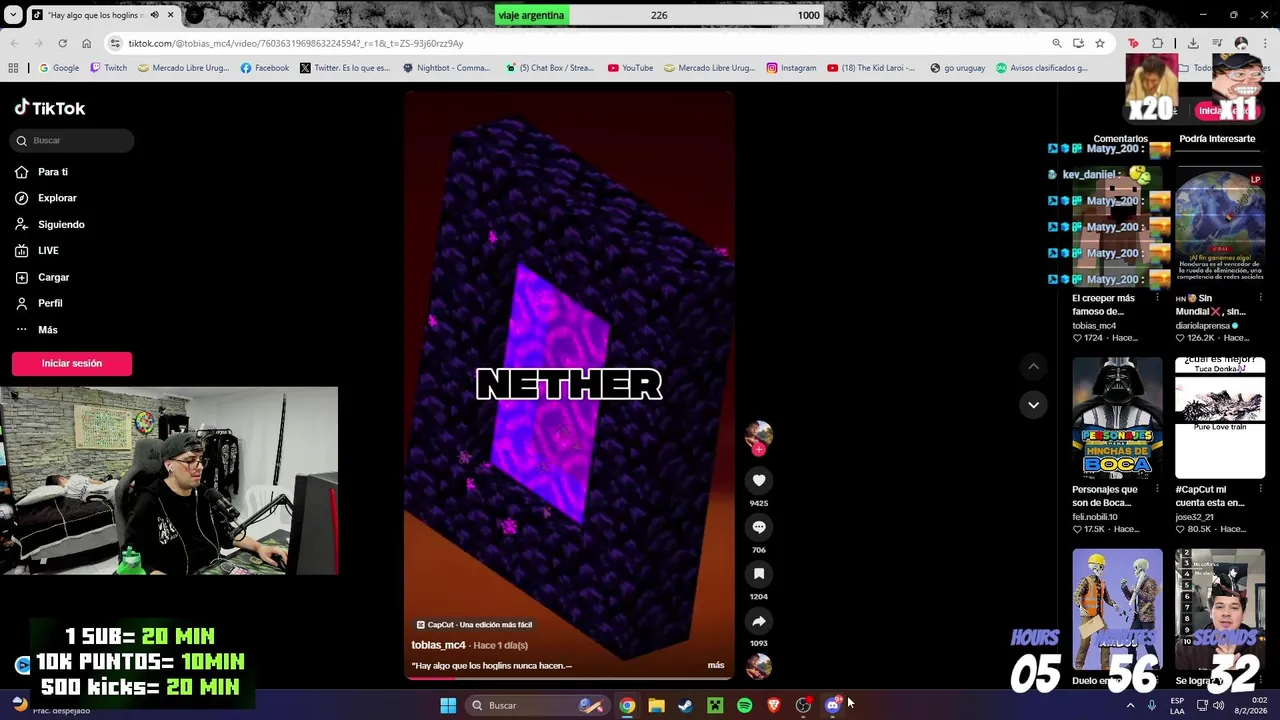Open Cargar upload page

[42, 277]
